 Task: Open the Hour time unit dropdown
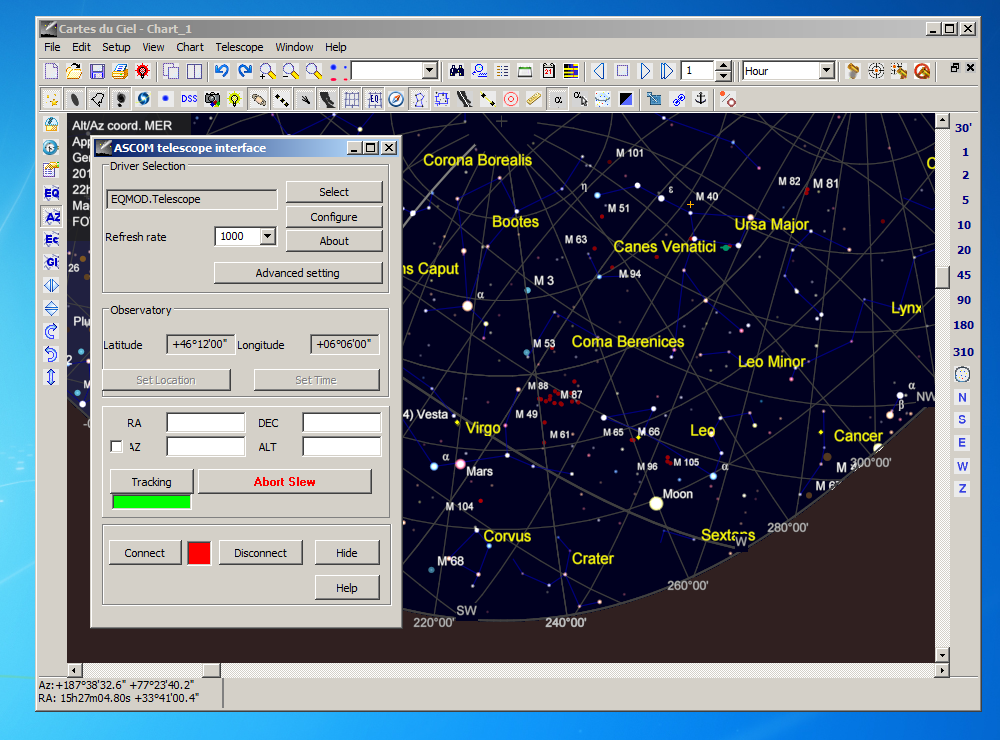tap(826, 71)
